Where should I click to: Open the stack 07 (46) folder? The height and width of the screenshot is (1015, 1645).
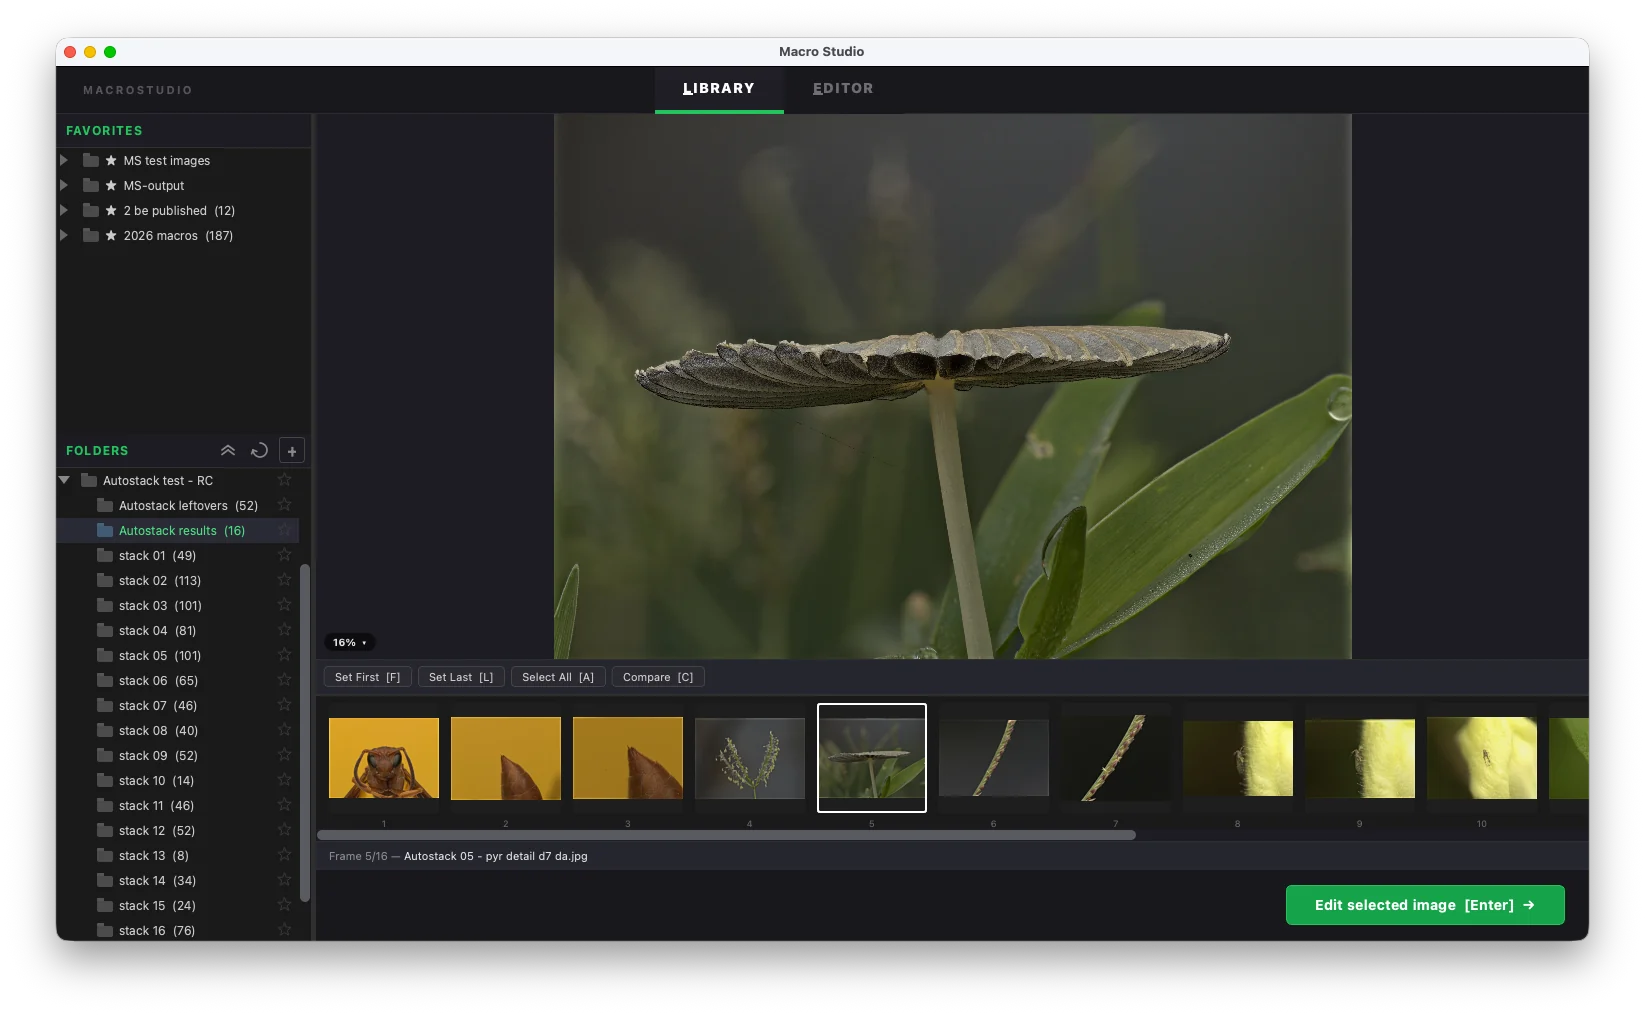(178, 705)
